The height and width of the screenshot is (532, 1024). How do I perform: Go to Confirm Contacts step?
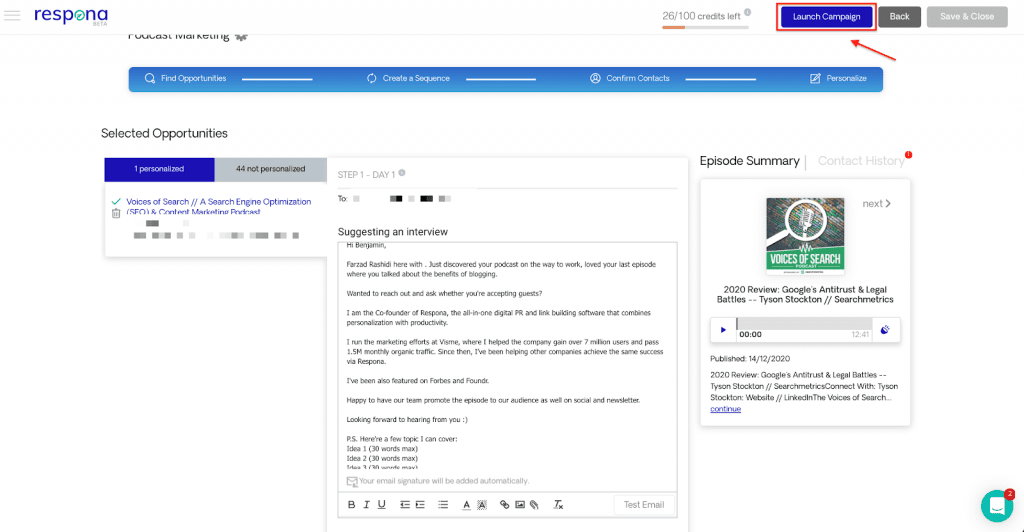click(630, 78)
